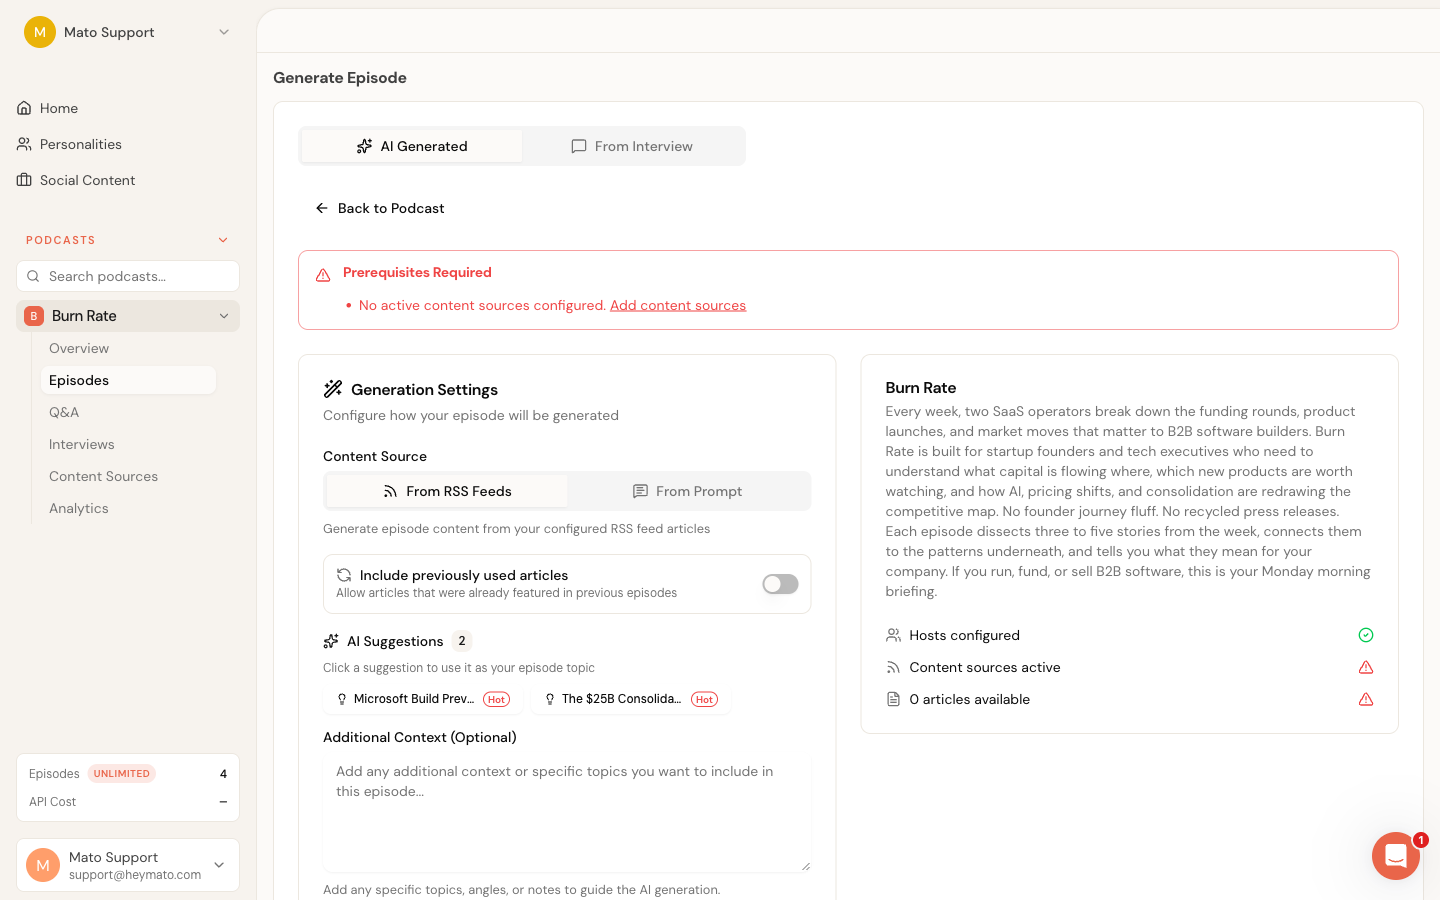Click the warning triangle in Prerequisites Required

pyautogui.click(x=323, y=274)
